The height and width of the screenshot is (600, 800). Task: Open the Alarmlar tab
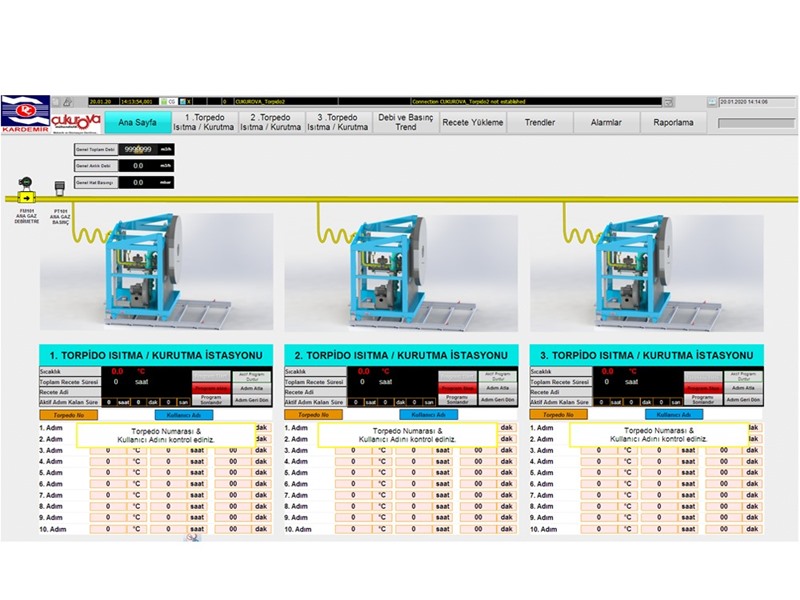click(606, 122)
